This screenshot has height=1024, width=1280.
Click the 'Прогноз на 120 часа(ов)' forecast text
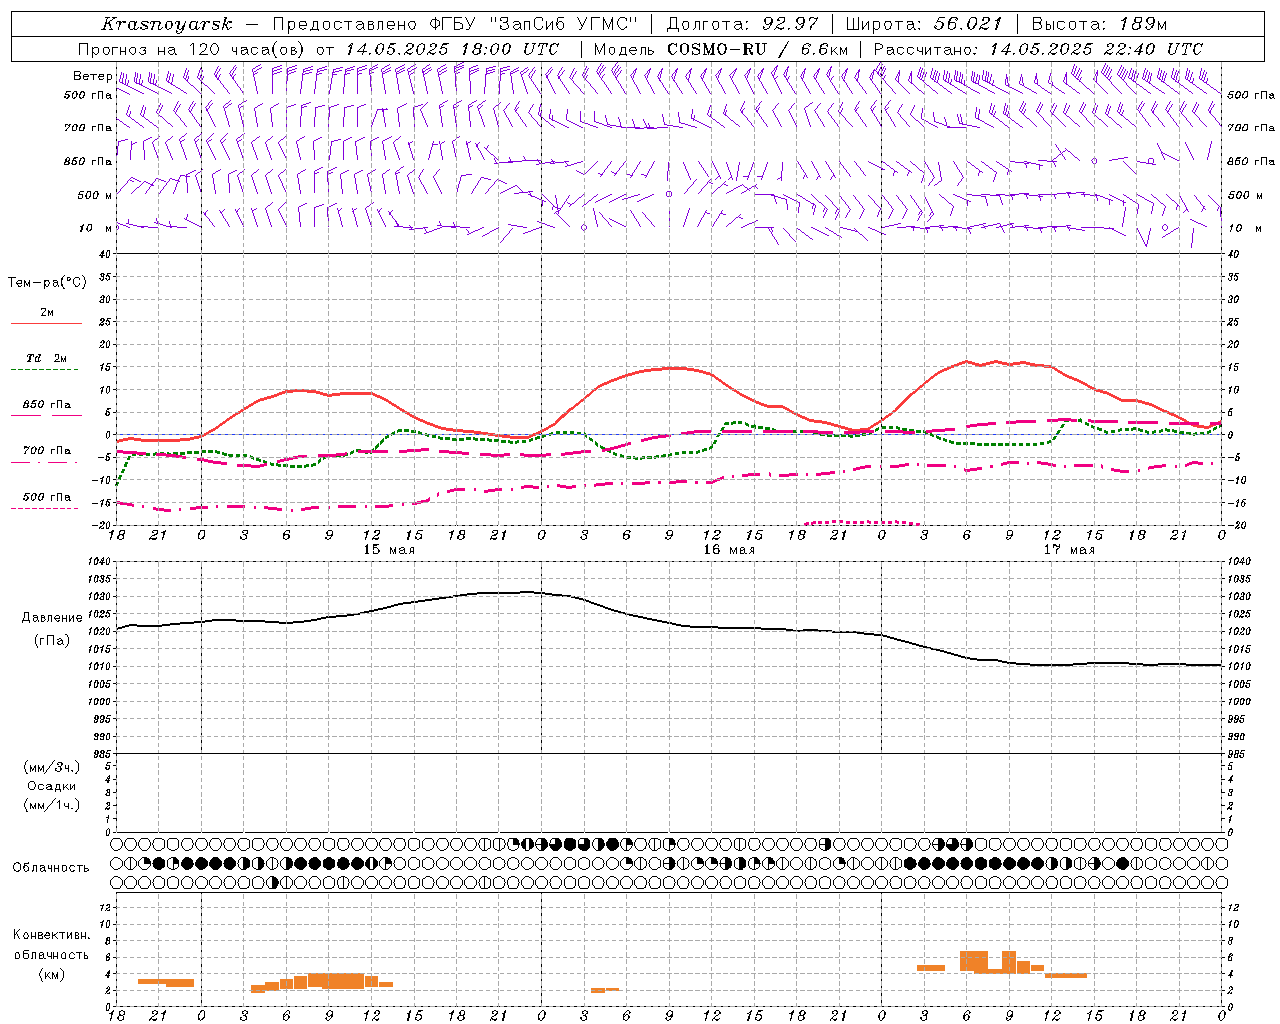[192, 49]
